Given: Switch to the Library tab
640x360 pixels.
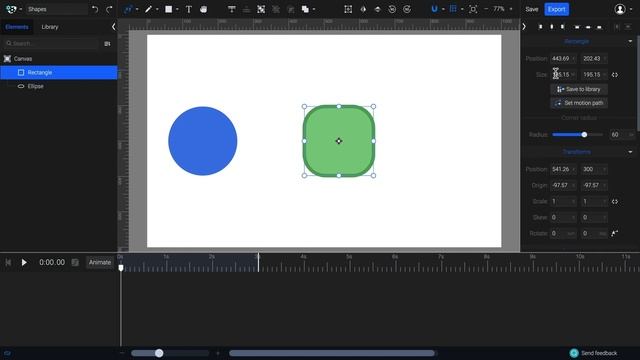Looking at the screenshot, I should tap(50, 27).
